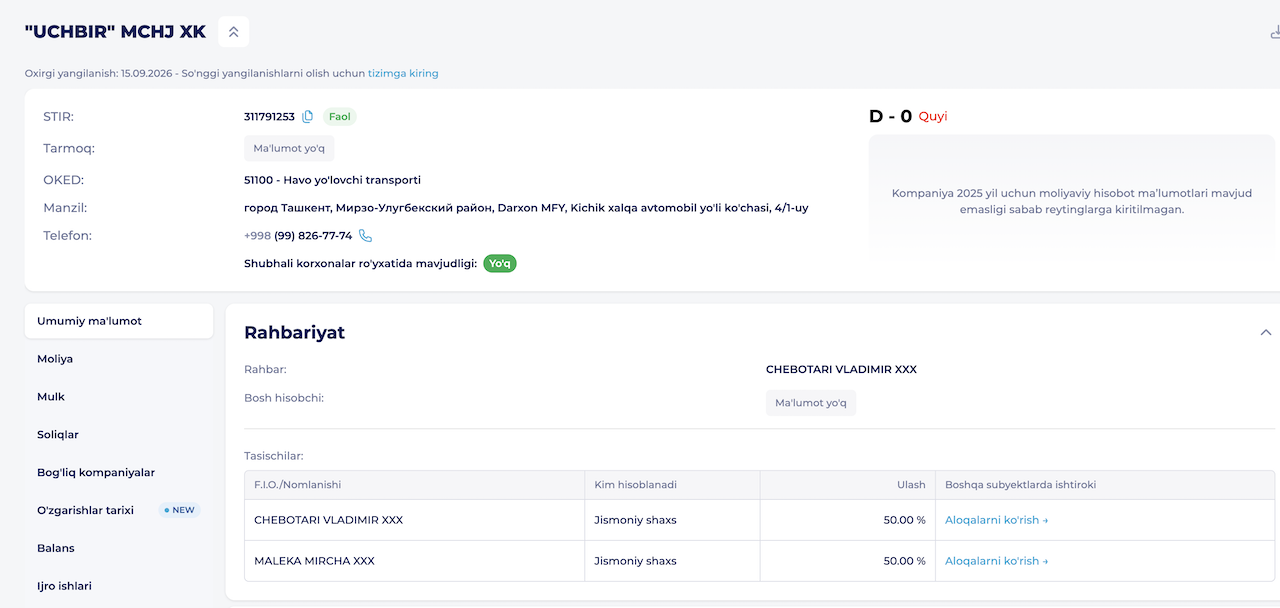
Task: Collapse the Rahbariyat section with the chevron
Action: (1266, 332)
